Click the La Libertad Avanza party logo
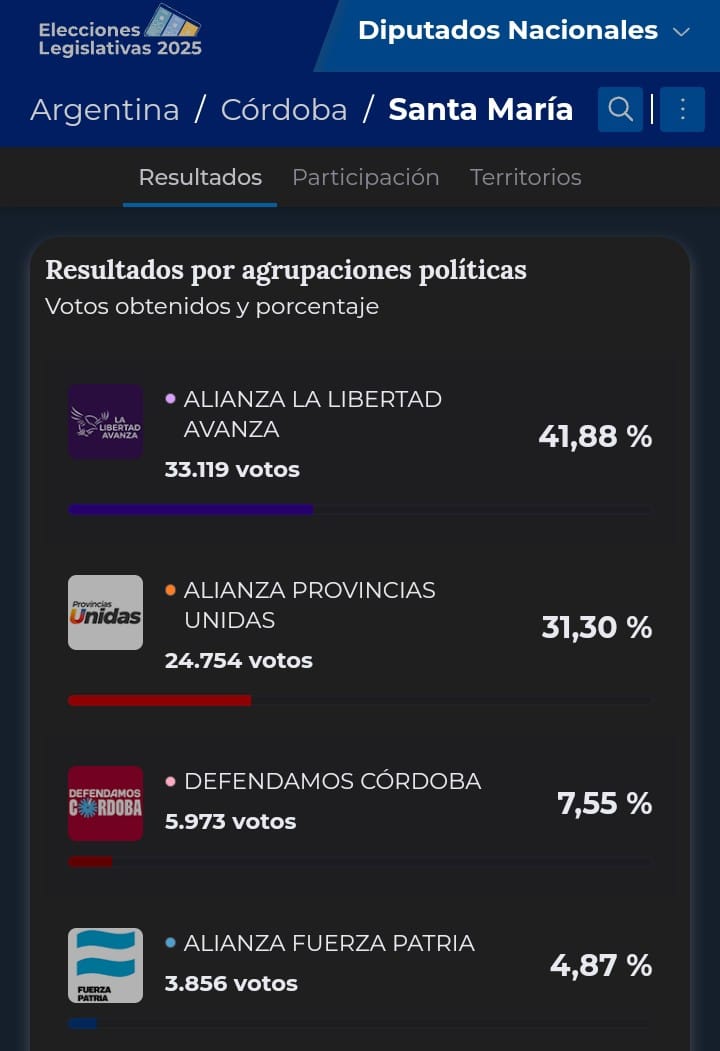 105,422
